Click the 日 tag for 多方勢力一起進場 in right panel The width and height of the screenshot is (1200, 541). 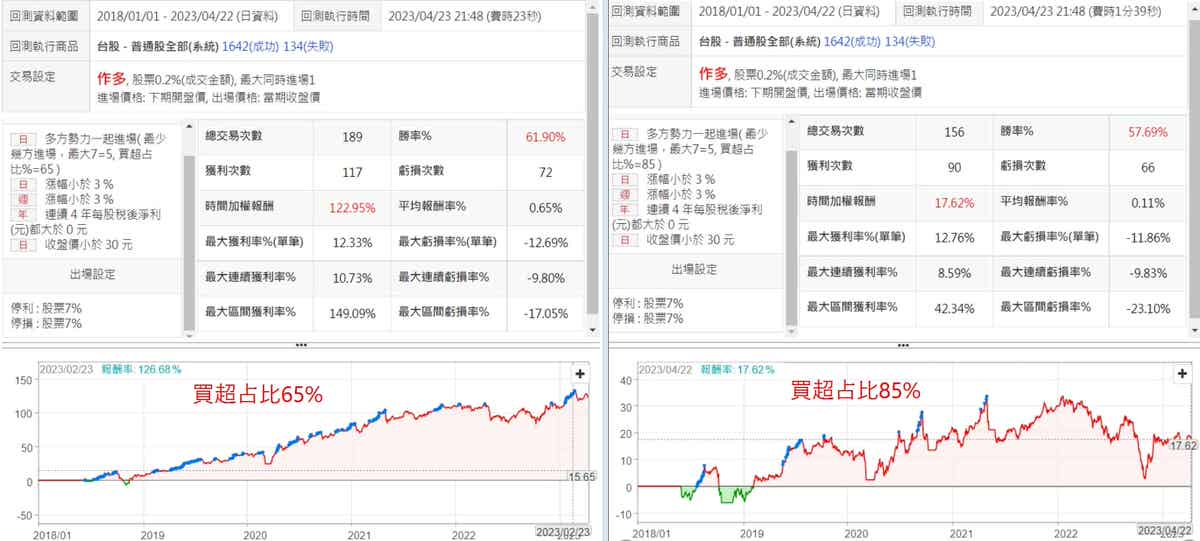pyautogui.click(x=624, y=133)
